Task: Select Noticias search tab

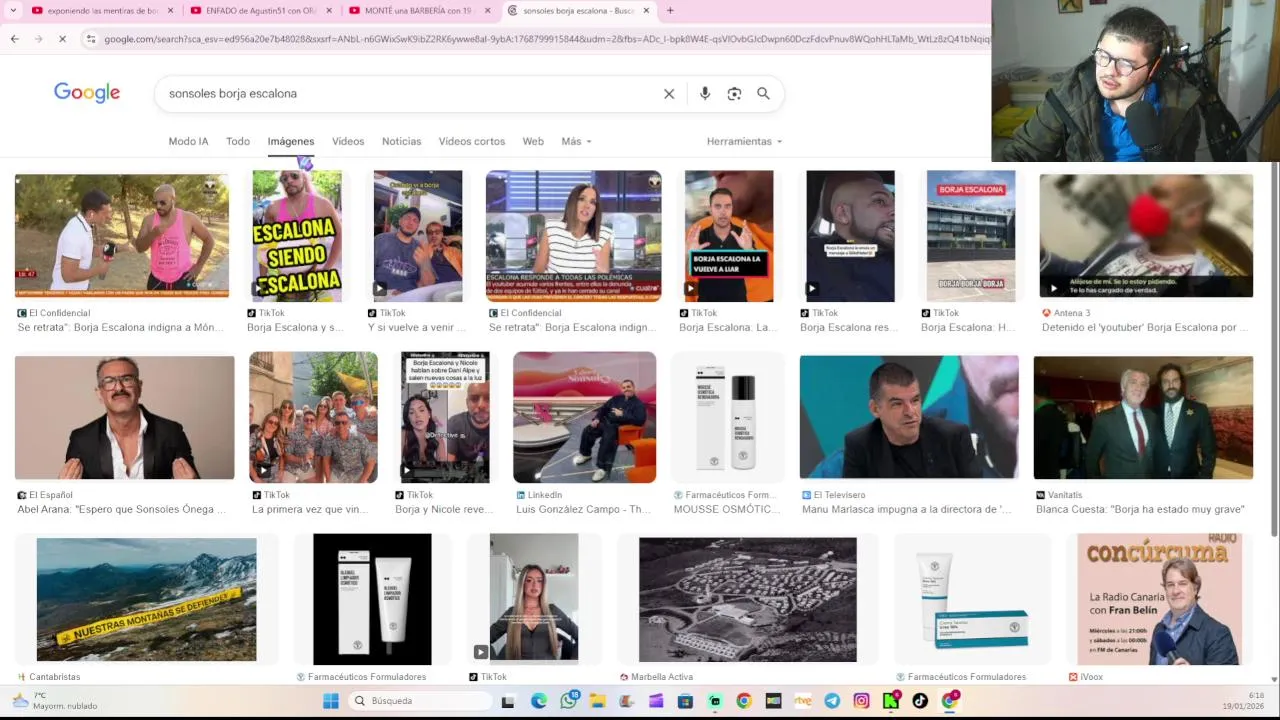Action: click(x=401, y=141)
